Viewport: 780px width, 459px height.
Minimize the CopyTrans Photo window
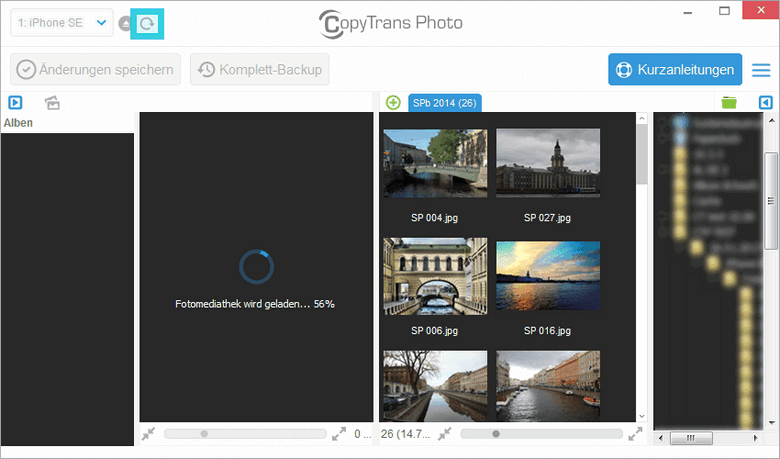(688, 12)
